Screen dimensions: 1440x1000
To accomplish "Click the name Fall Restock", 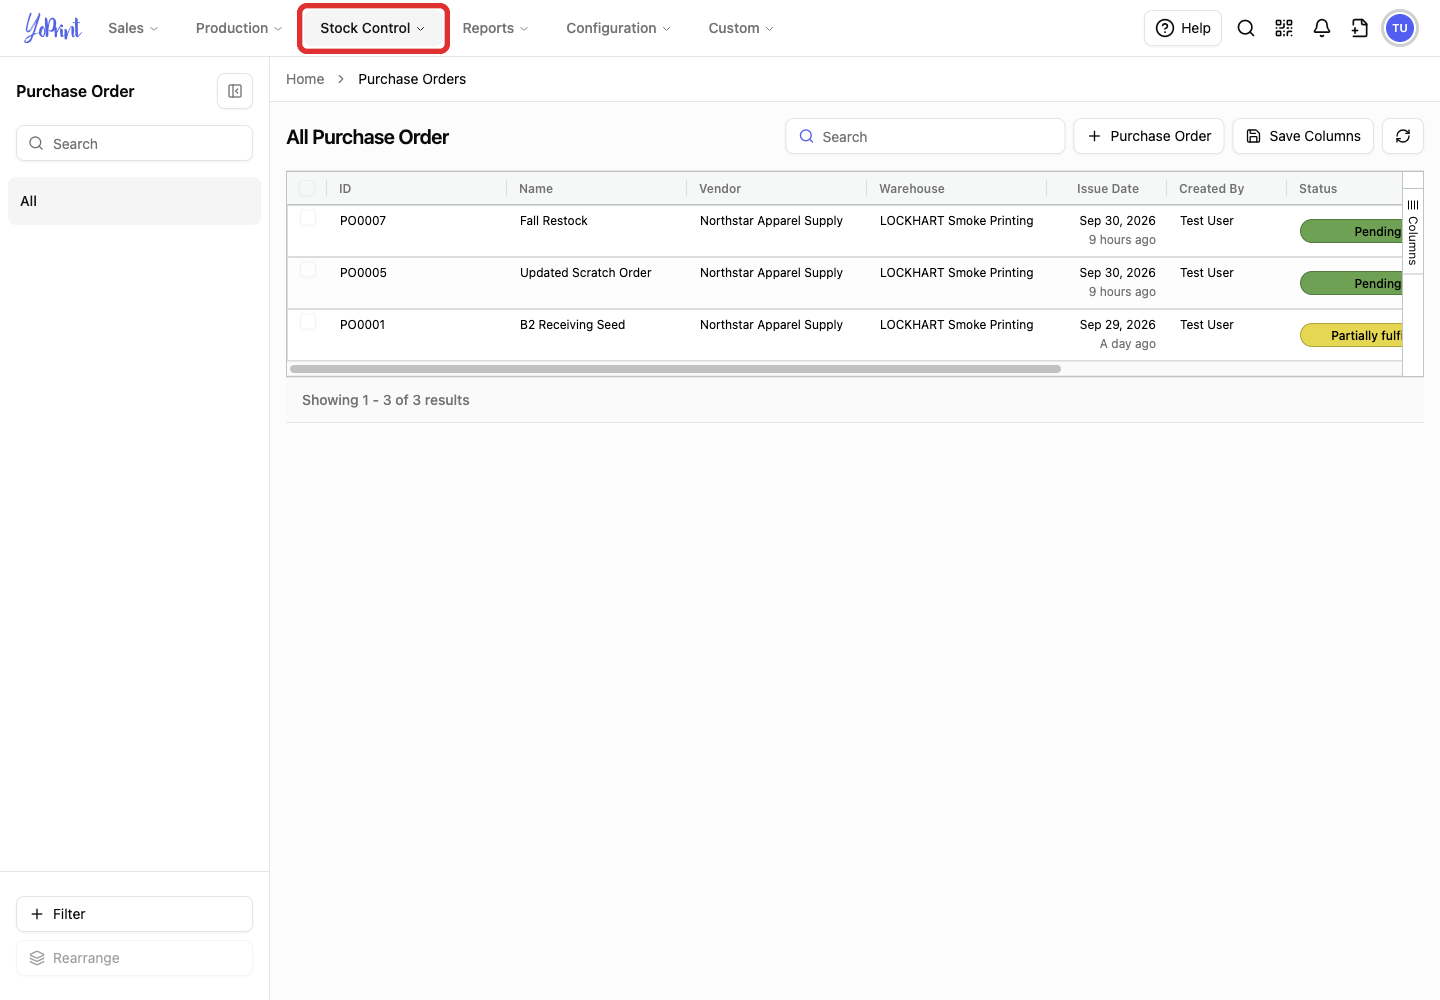I will (x=554, y=221).
